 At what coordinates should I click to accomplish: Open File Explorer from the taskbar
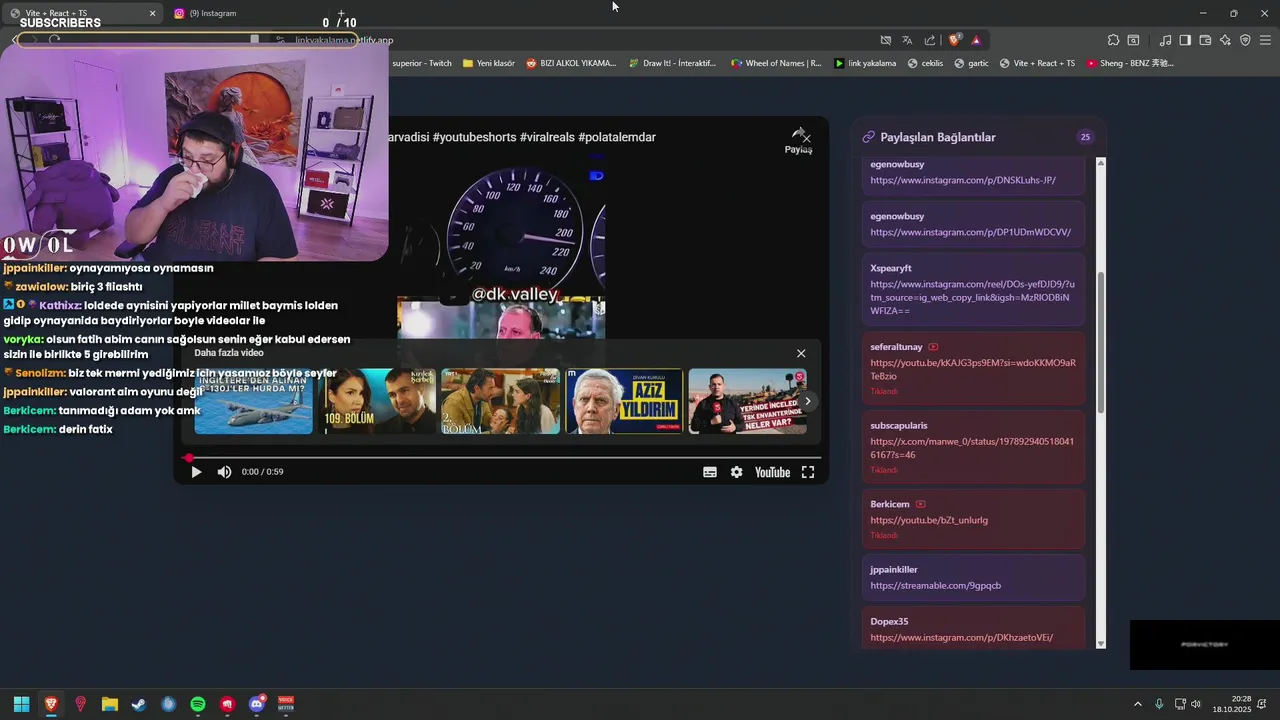110,704
